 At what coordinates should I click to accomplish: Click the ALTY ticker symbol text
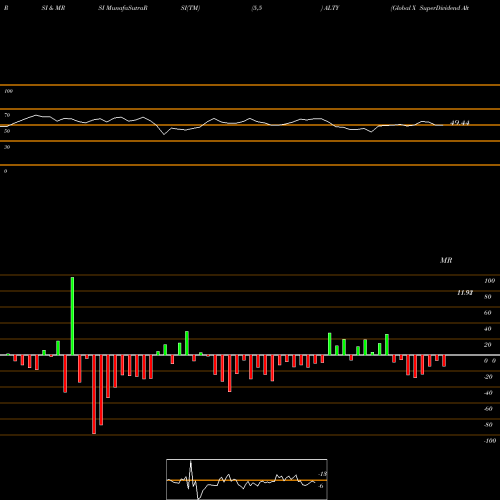click(x=331, y=8)
